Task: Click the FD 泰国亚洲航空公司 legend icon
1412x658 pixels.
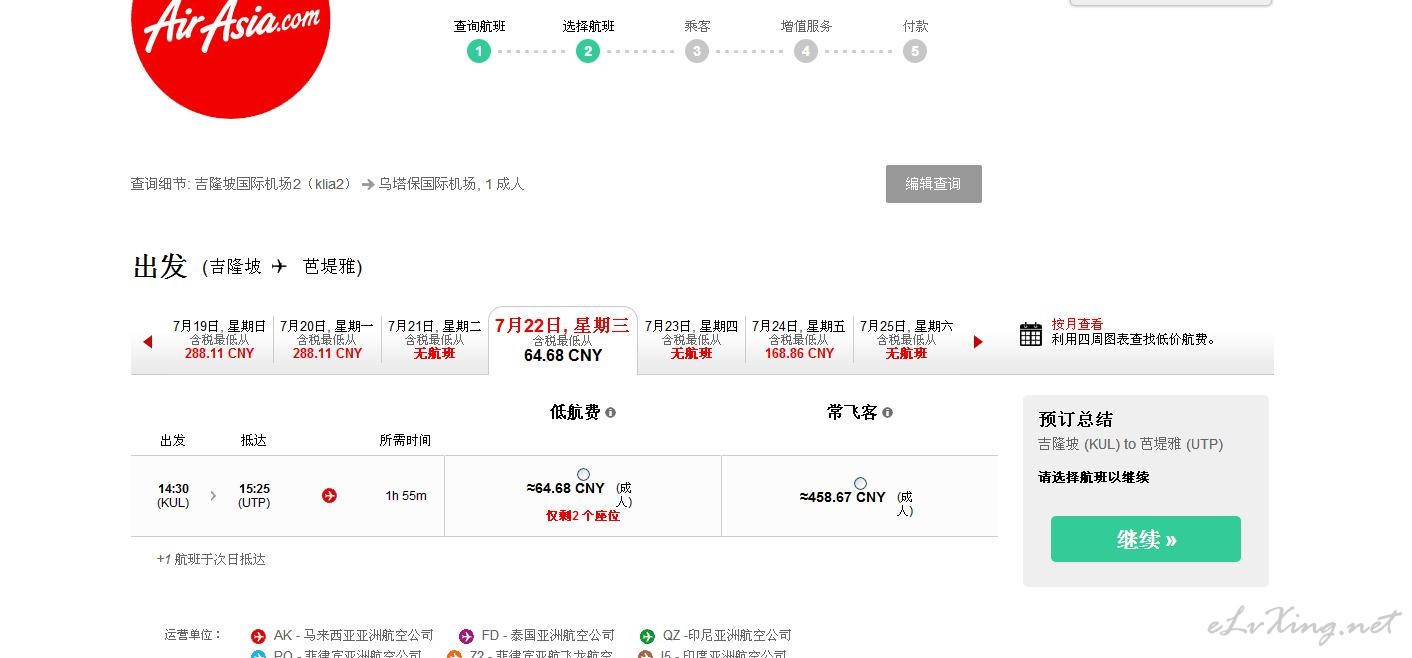Action: point(466,636)
